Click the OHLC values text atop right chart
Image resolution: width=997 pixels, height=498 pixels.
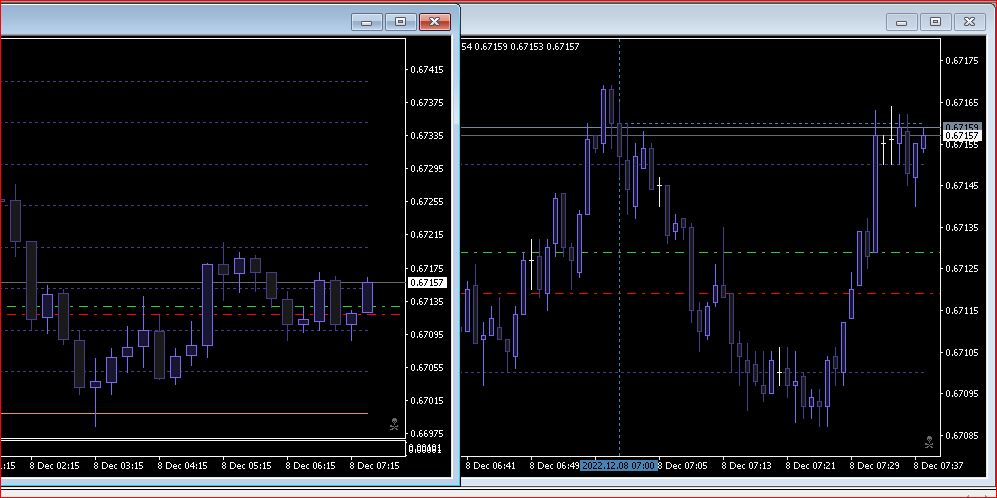(520, 46)
